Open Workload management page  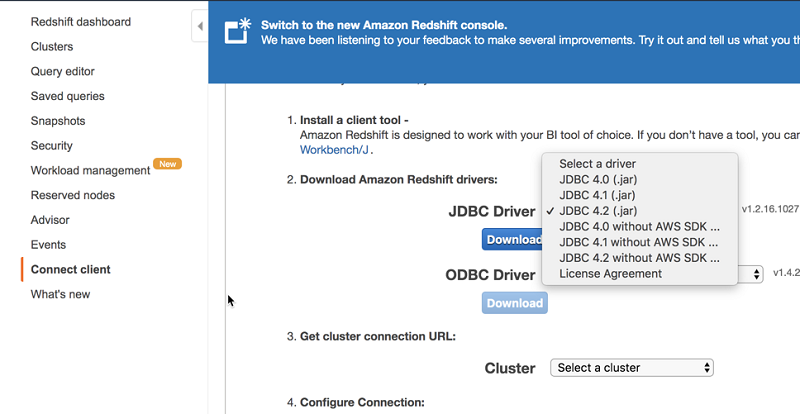90,171
